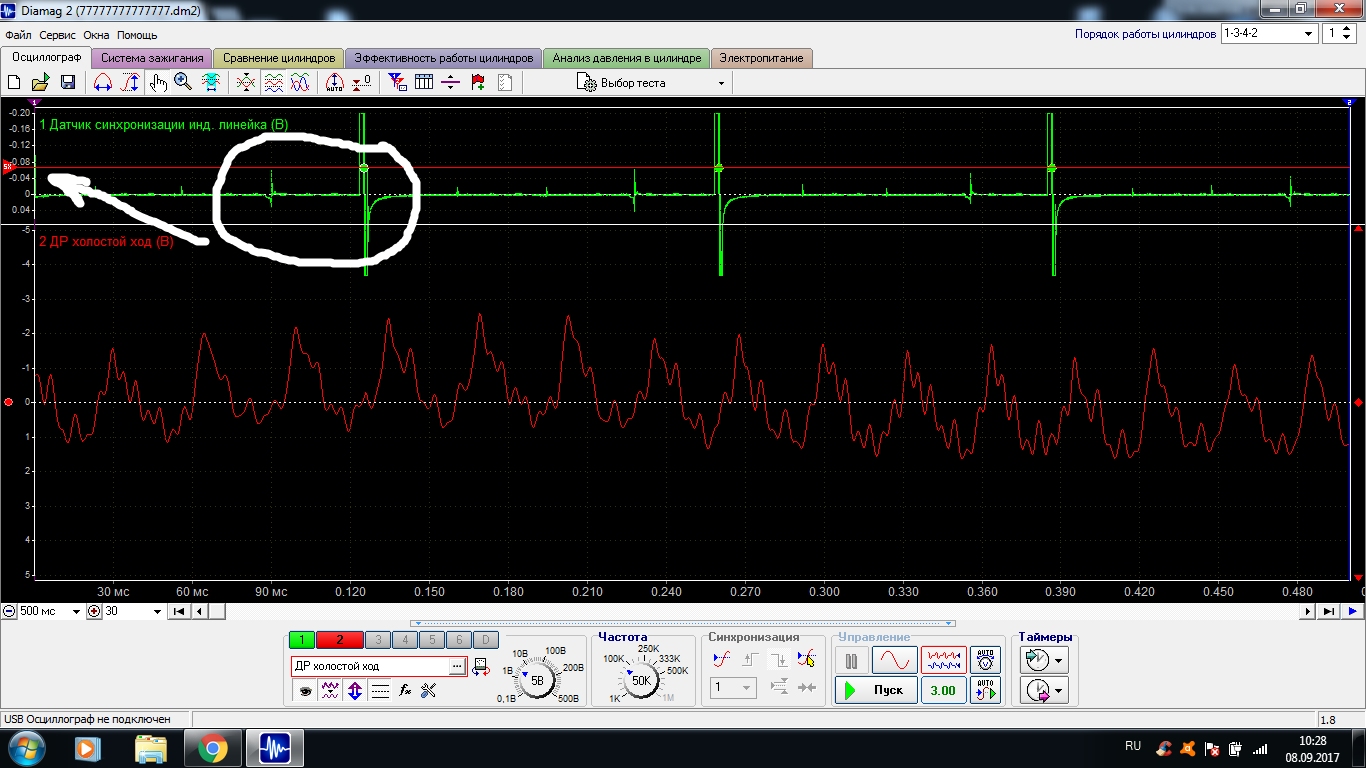Switch to Сравнение цилиндров tab
This screenshot has height=768, width=1366.
[279, 58]
